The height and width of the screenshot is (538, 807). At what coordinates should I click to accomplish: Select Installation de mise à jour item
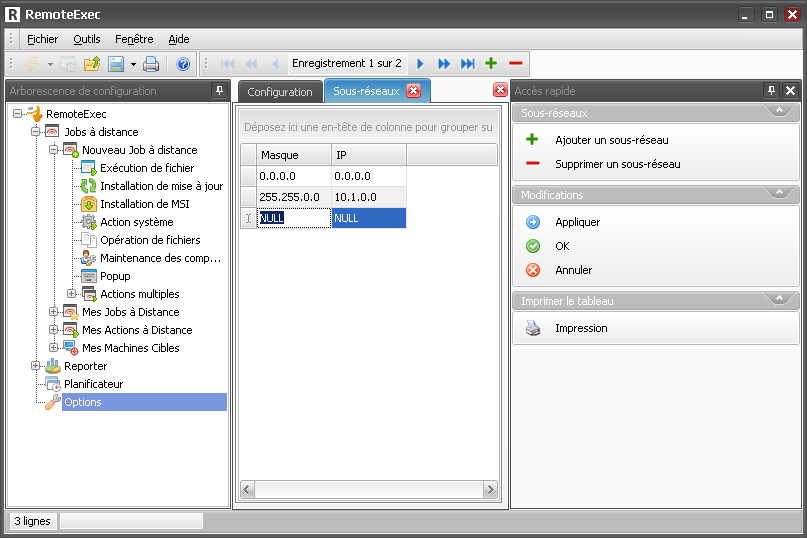(x=162, y=186)
